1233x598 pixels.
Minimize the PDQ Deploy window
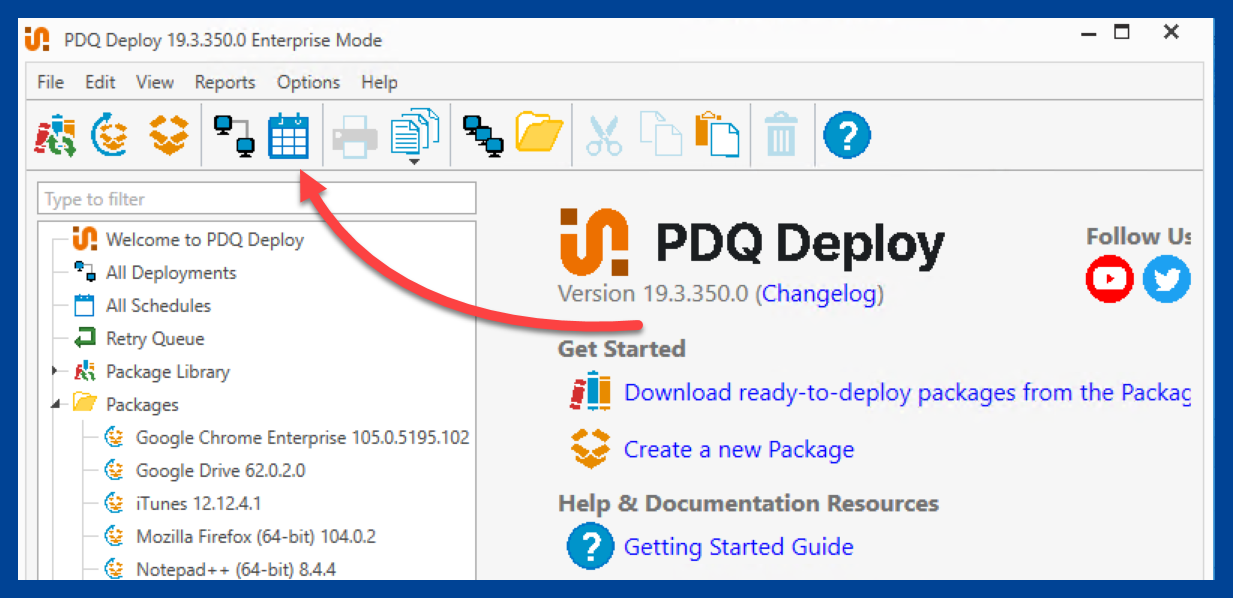pos(1089,33)
